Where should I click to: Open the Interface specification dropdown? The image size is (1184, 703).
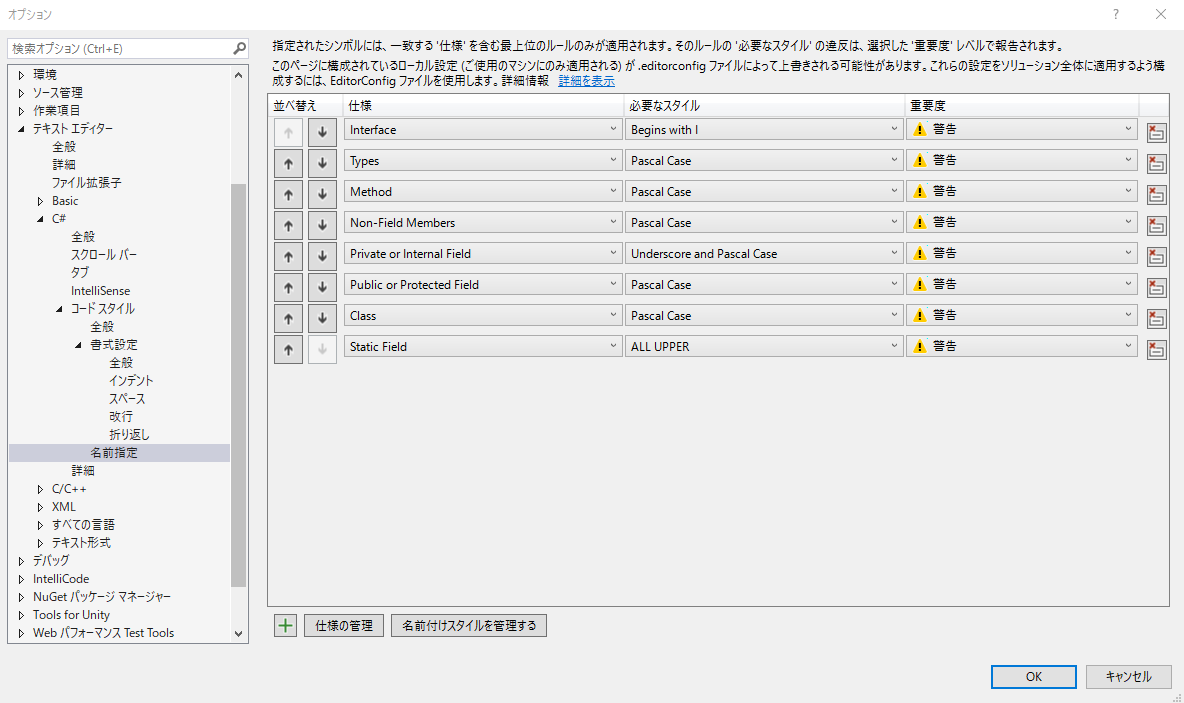click(x=483, y=129)
